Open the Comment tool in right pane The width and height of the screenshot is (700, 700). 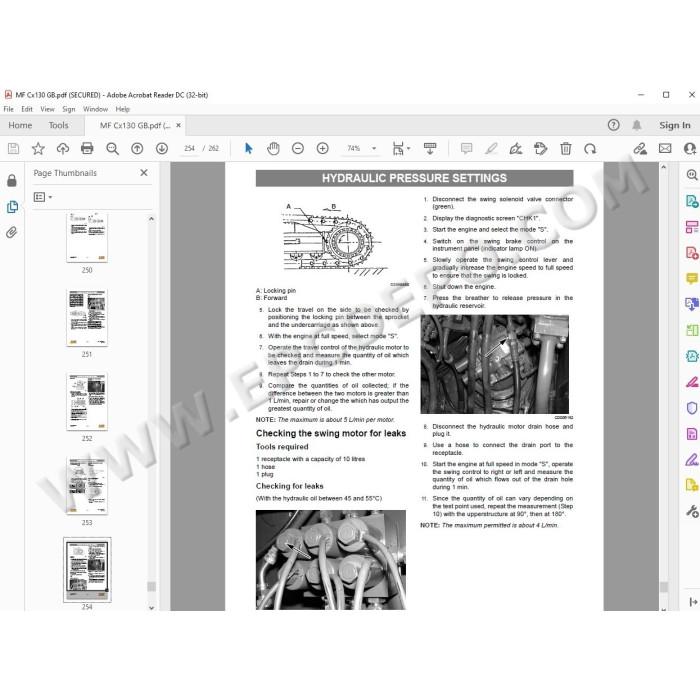(692, 279)
